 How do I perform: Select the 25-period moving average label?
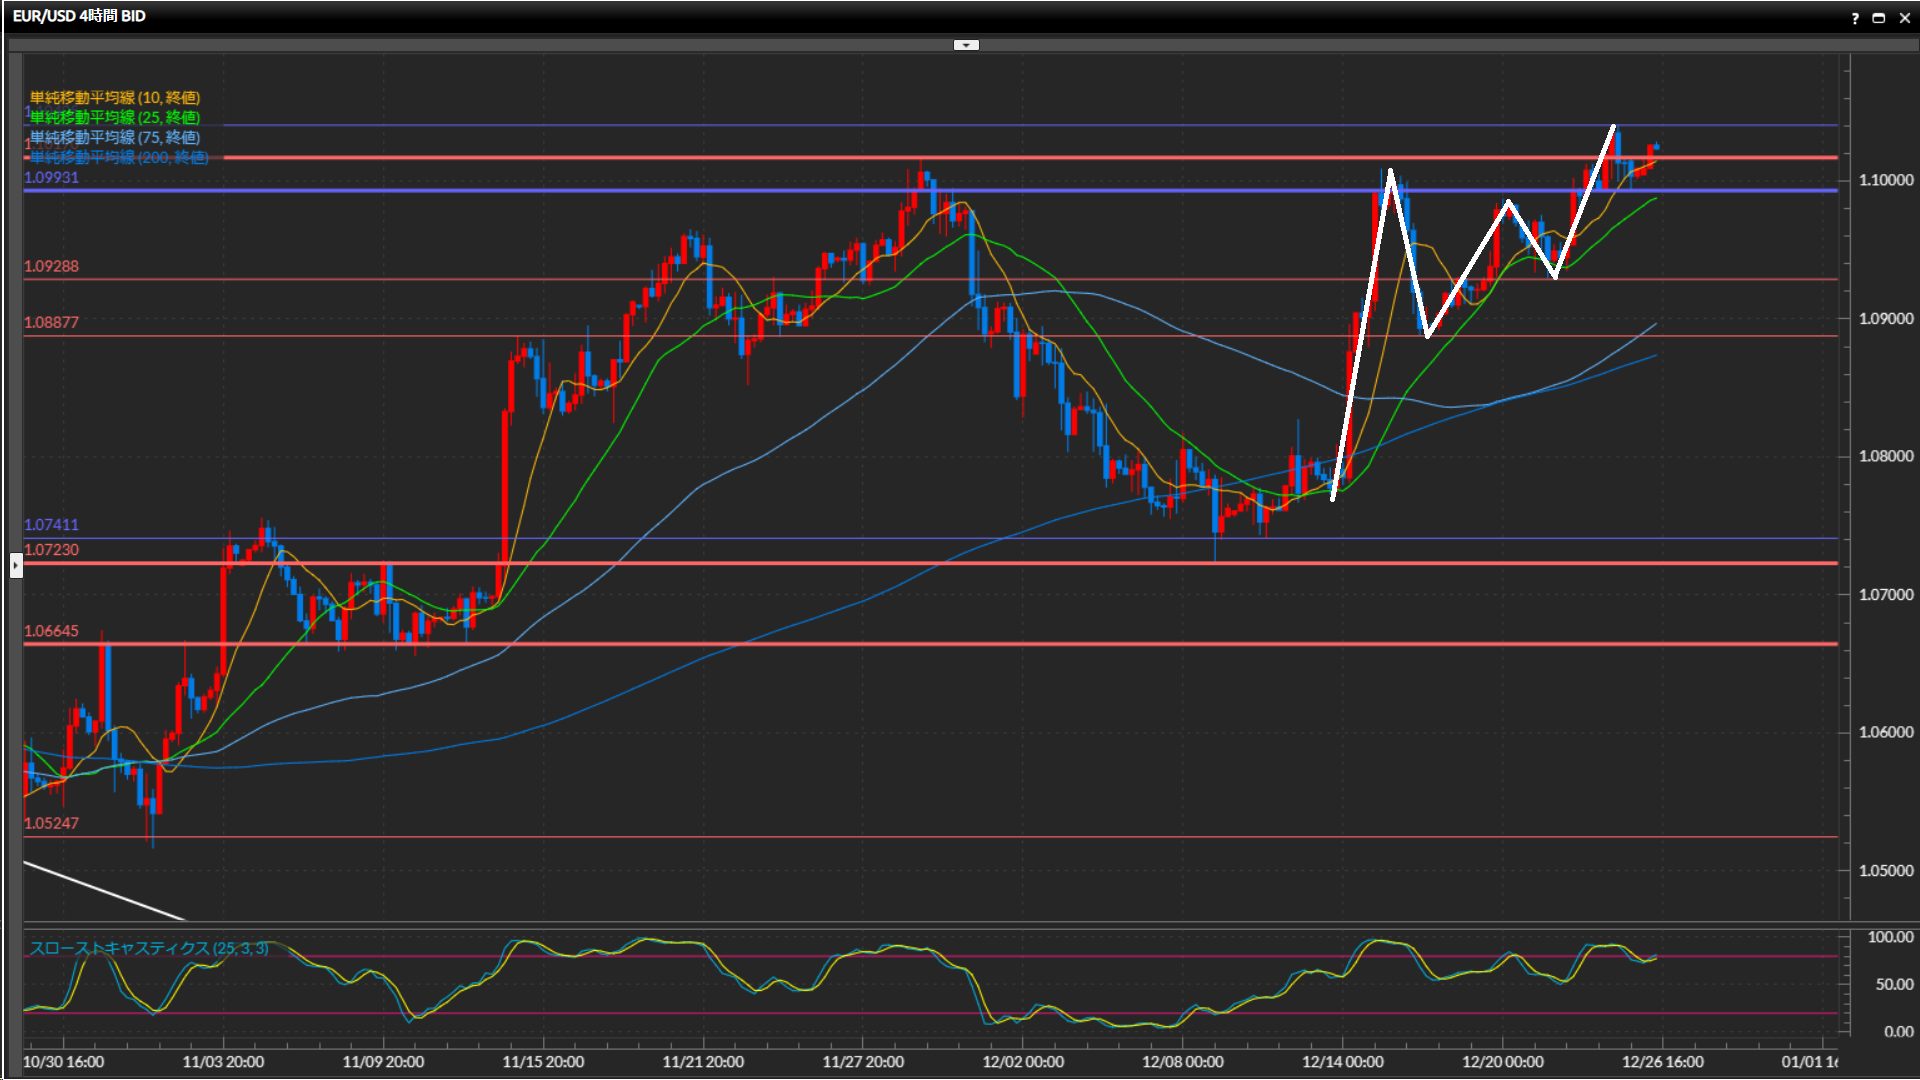pos(115,117)
